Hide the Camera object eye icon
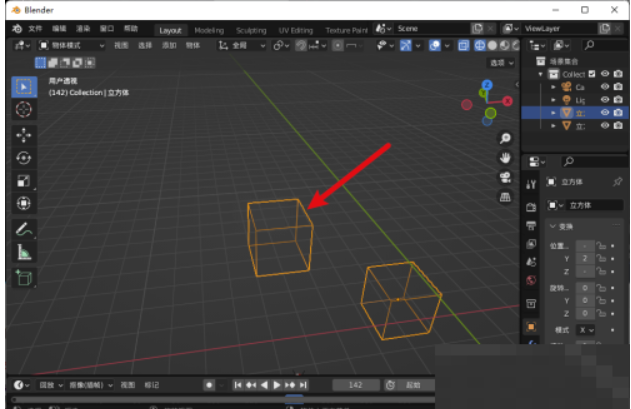 click(x=605, y=87)
